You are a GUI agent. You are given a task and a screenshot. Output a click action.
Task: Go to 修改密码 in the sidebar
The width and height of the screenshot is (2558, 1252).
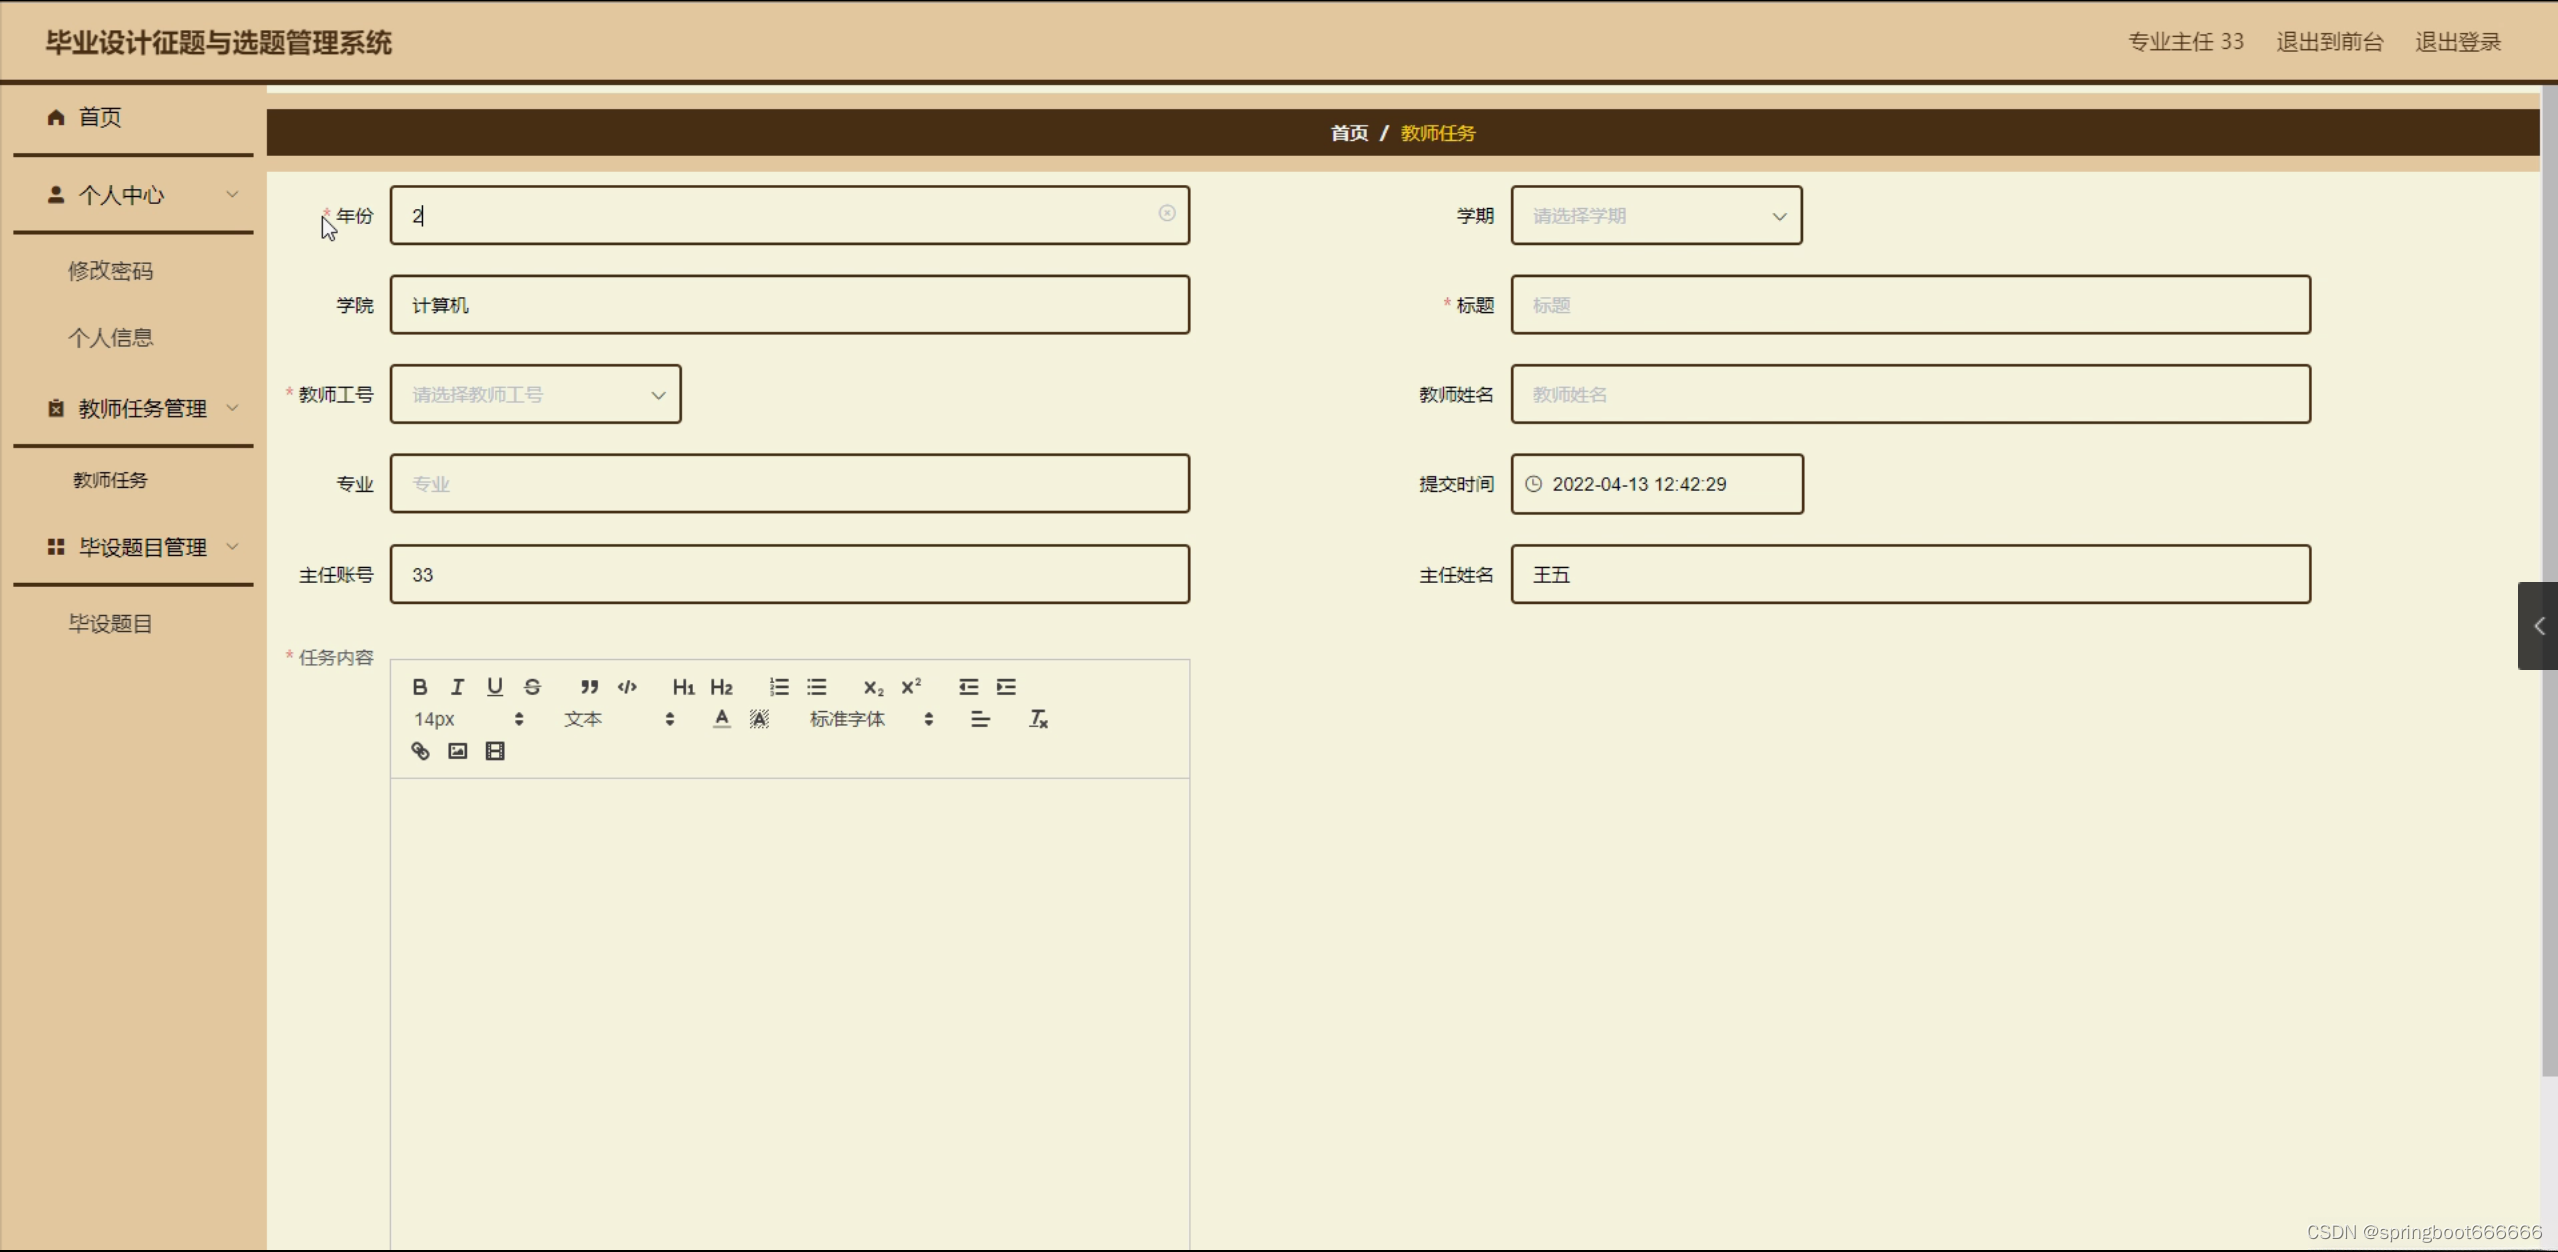point(110,271)
